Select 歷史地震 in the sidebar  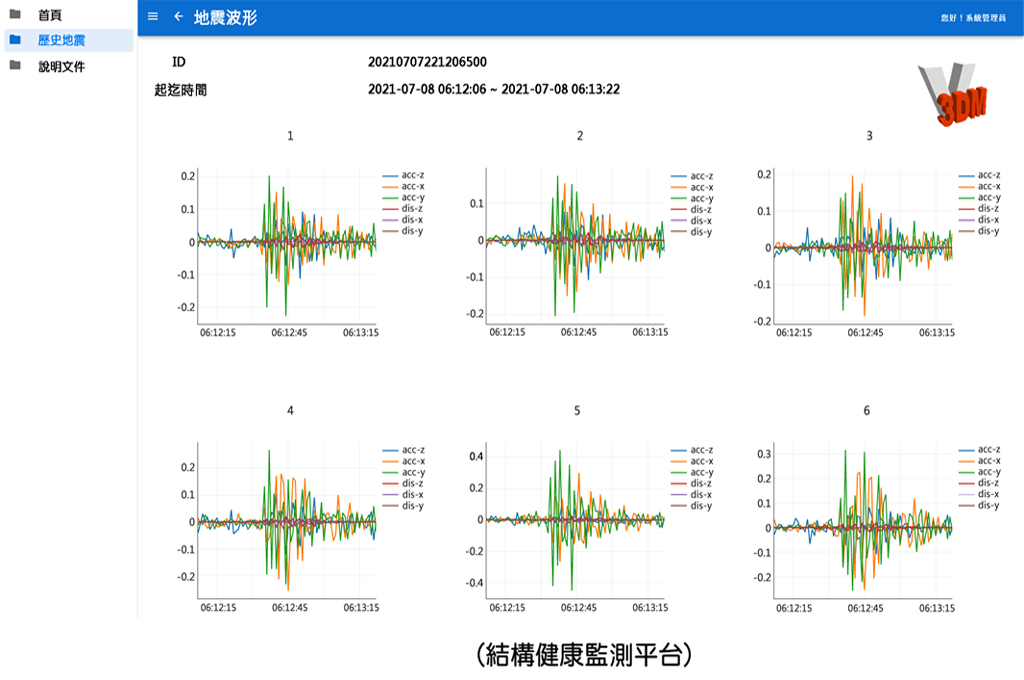point(61,40)
